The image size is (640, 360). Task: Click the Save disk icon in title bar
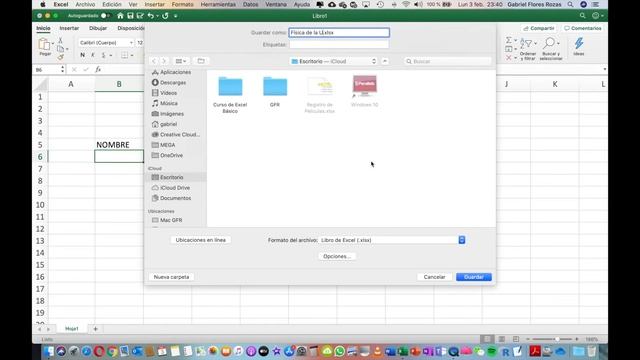tap(130, 16)
